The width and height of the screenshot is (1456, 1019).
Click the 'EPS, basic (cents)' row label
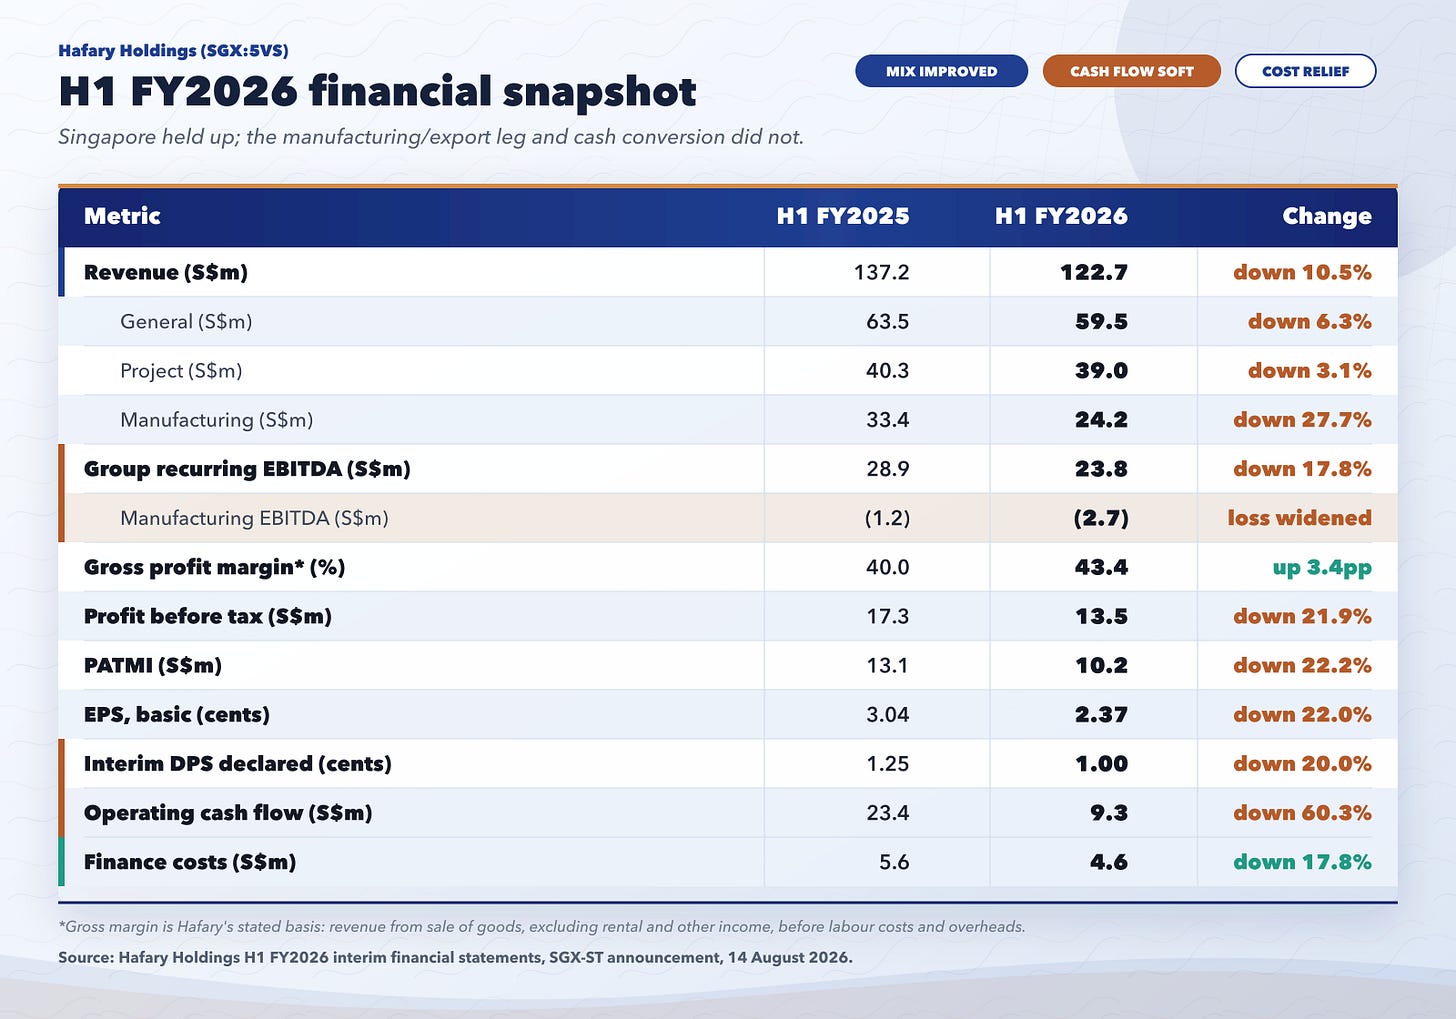pyautogui.click(x=177, y=714)
